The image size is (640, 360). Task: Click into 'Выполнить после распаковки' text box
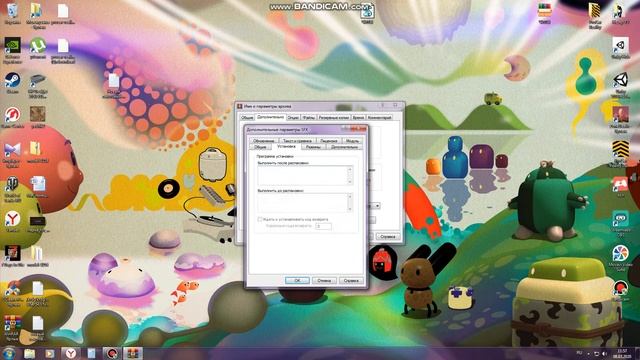coord(302,176)
